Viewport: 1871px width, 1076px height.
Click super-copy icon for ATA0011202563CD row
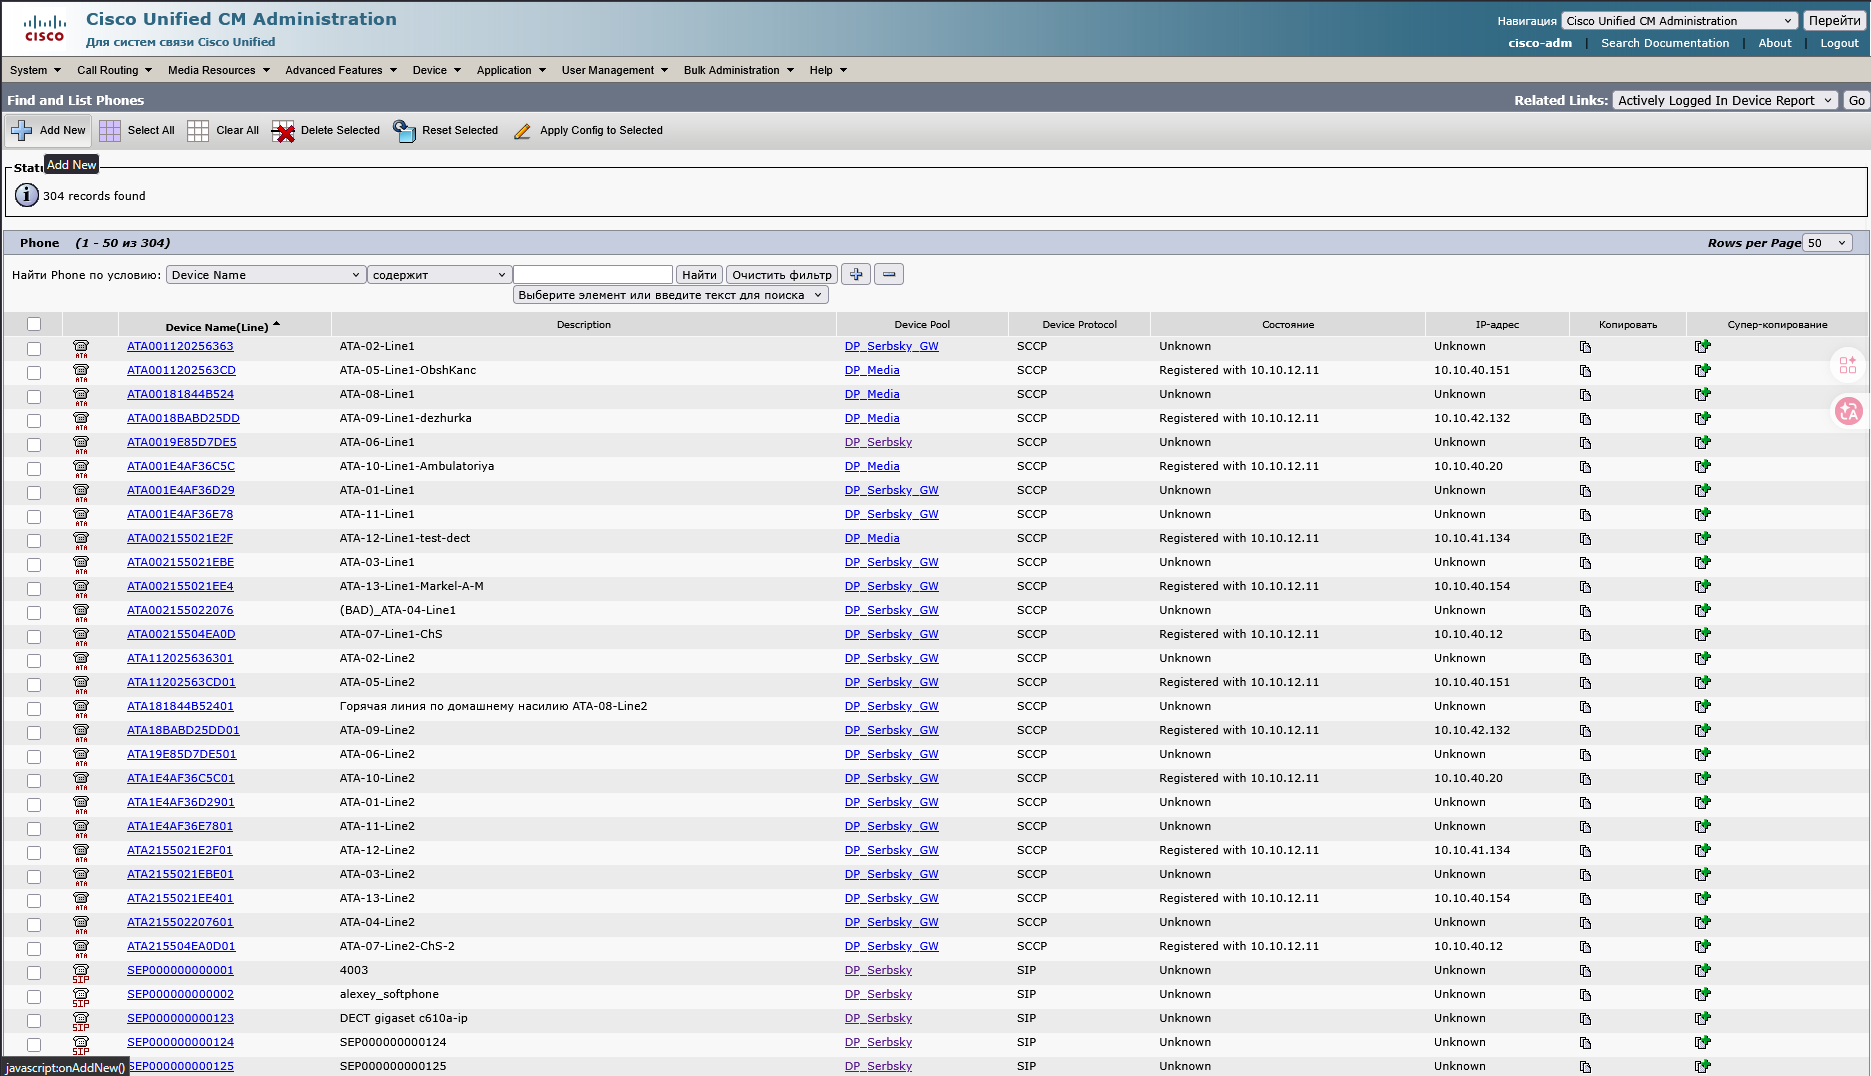[x=1702, y=370]
